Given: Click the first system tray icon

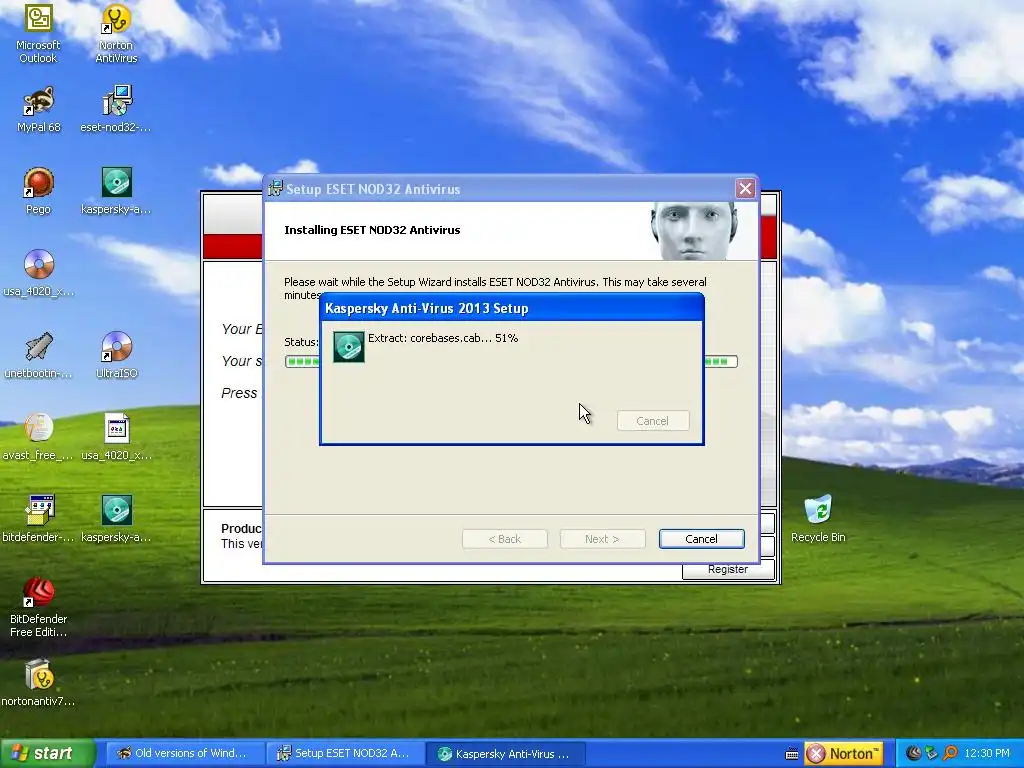Looking at the screenshot, I should tap(913, 753).
